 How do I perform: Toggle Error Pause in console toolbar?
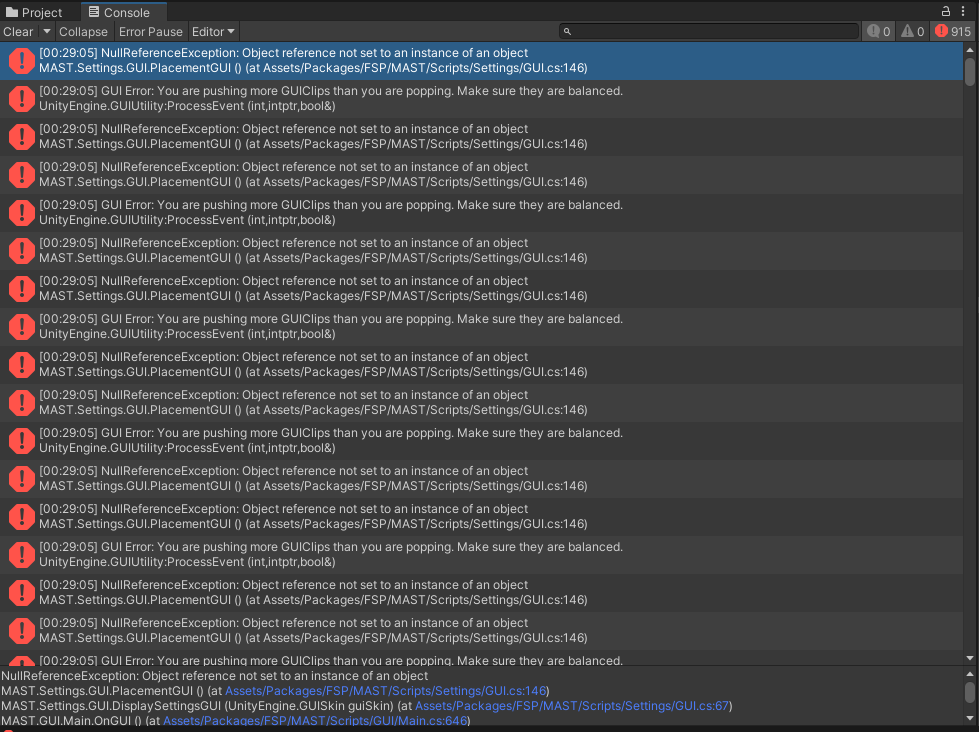coord(150,32)
